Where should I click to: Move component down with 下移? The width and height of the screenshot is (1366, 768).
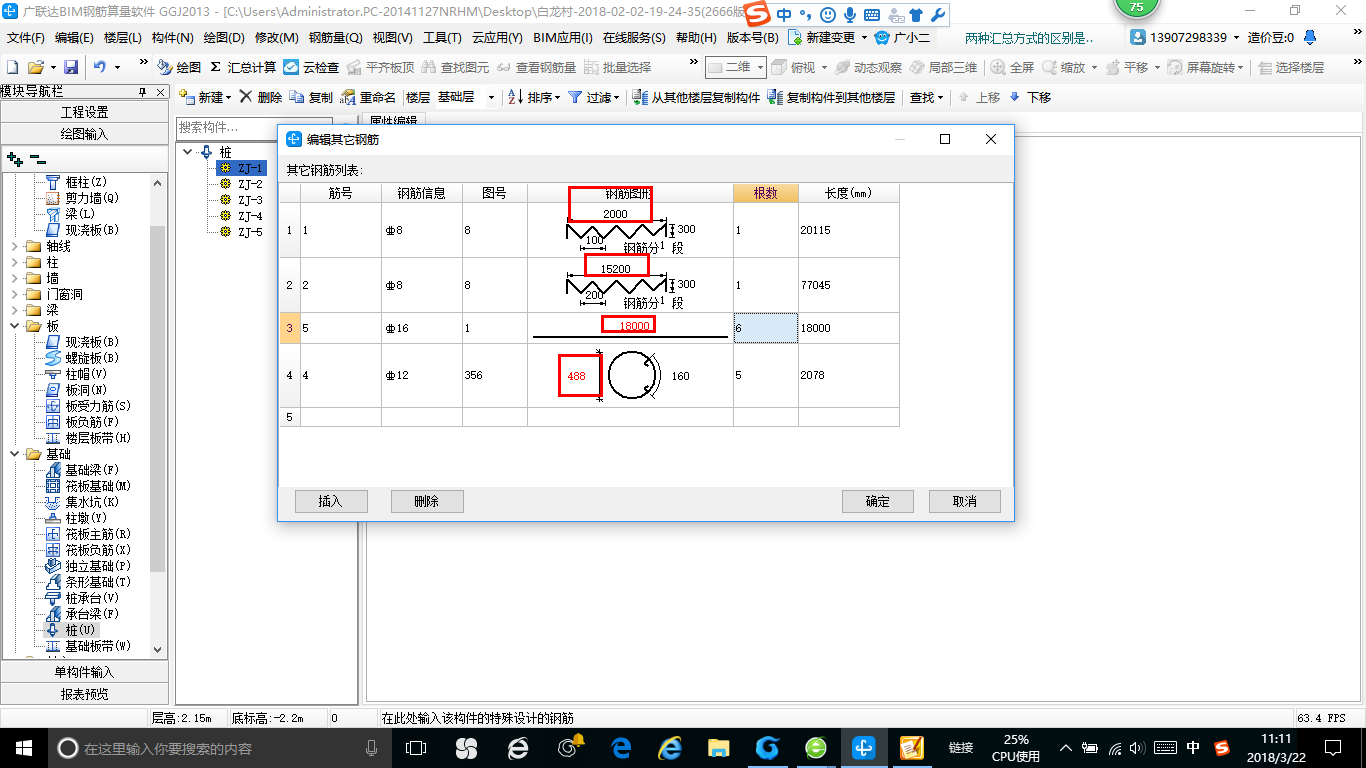coord(1030,97)
